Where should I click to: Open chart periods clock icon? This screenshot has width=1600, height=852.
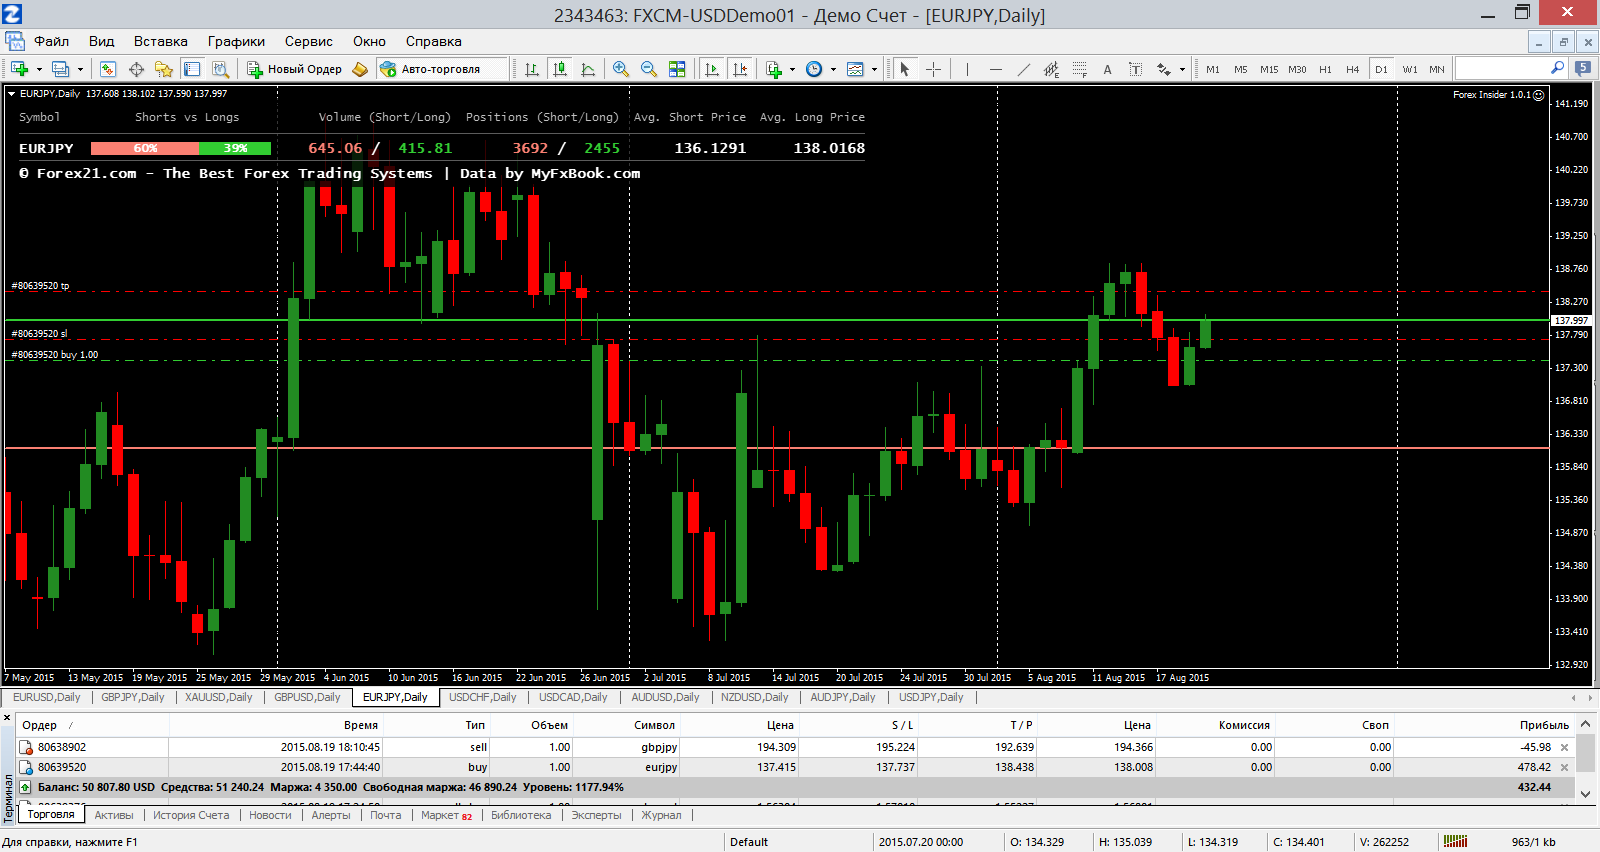click(x=814, y=69)
